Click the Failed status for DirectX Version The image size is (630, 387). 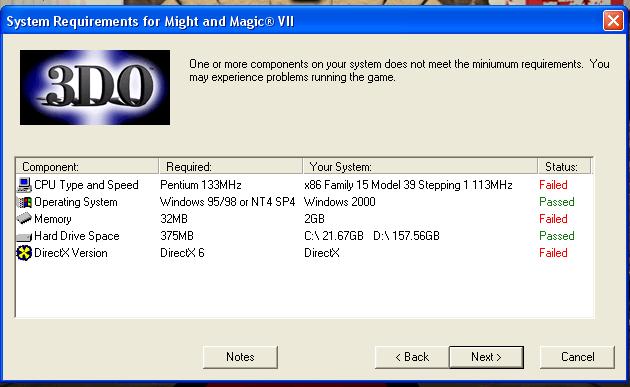click(553, 253)
